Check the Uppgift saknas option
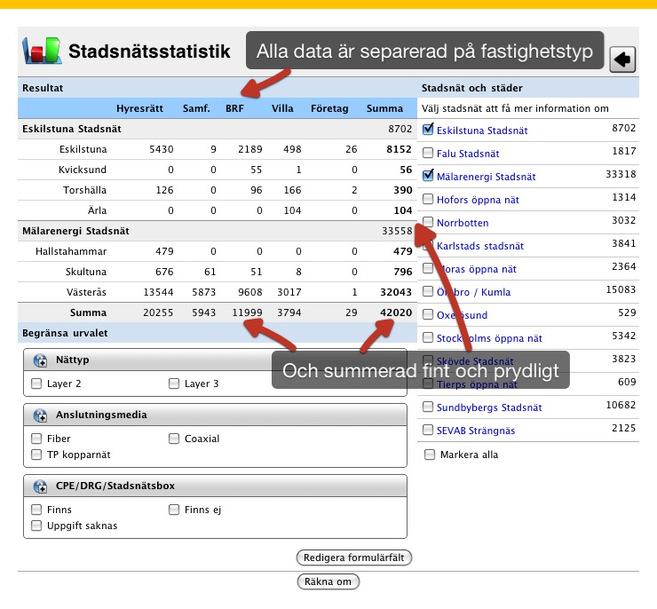The image size is (657, 609). pos(37,525)
